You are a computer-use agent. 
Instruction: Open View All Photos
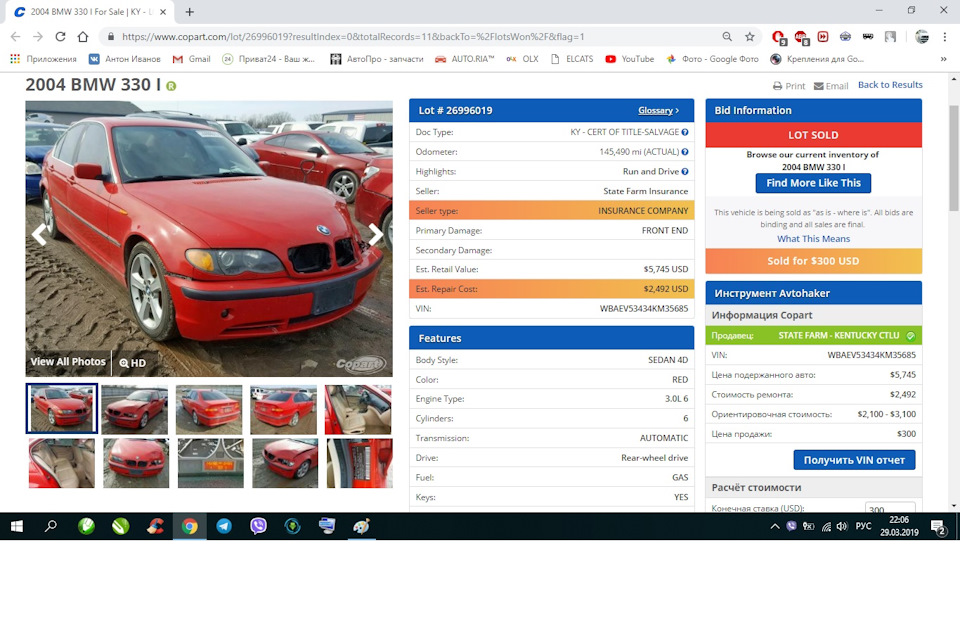[x=68, y=362]
